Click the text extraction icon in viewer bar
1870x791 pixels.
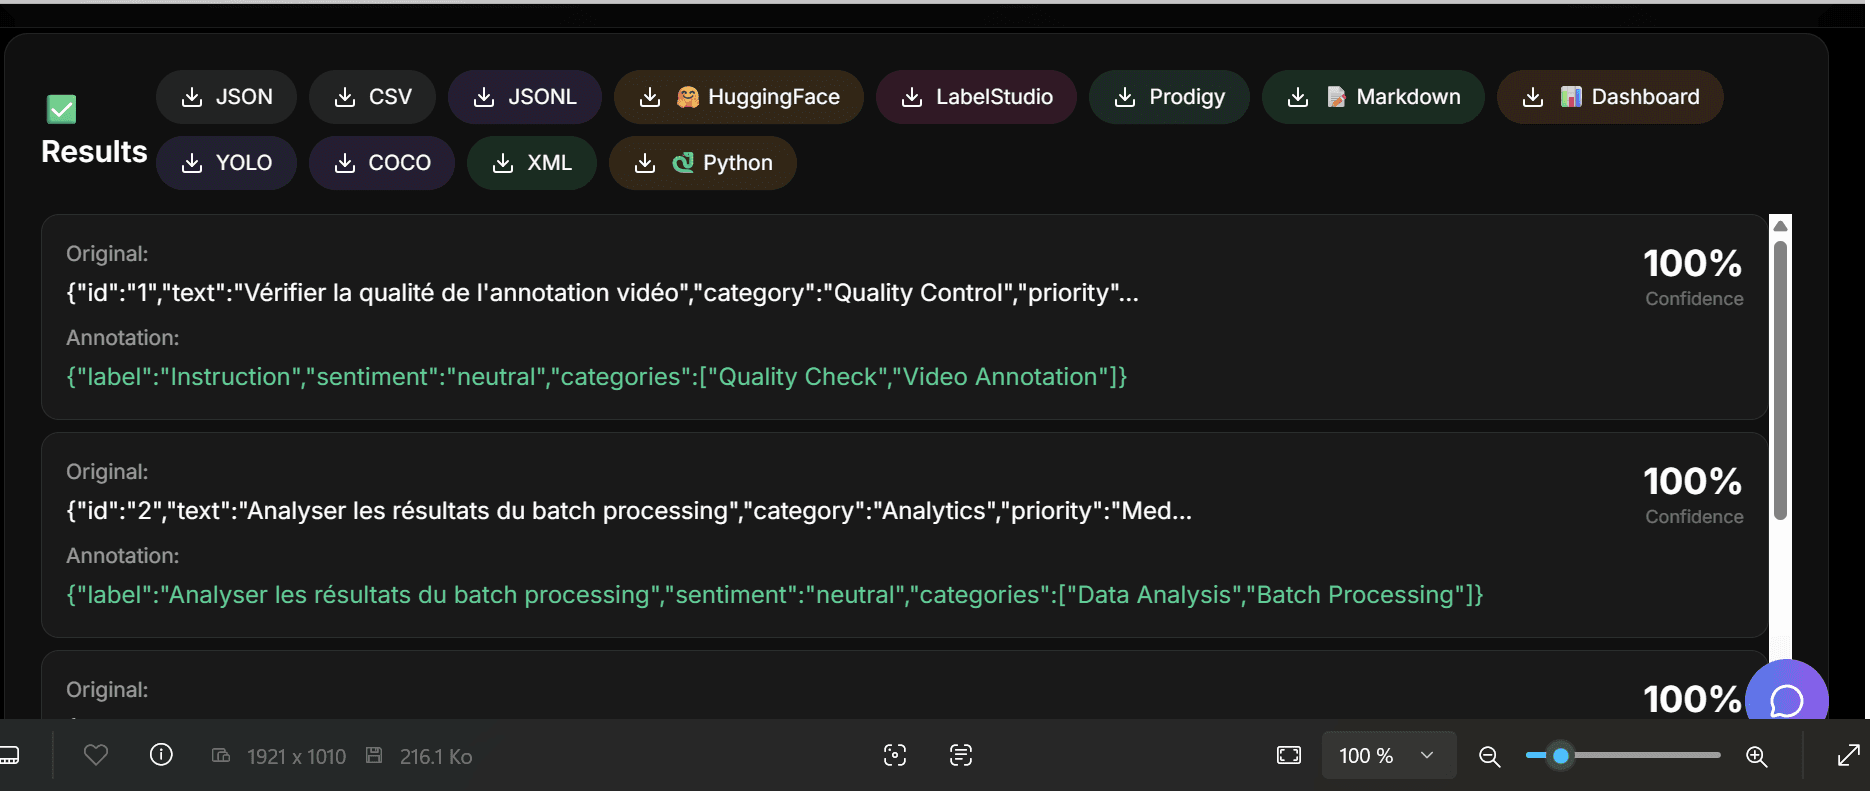pos(961,755)
